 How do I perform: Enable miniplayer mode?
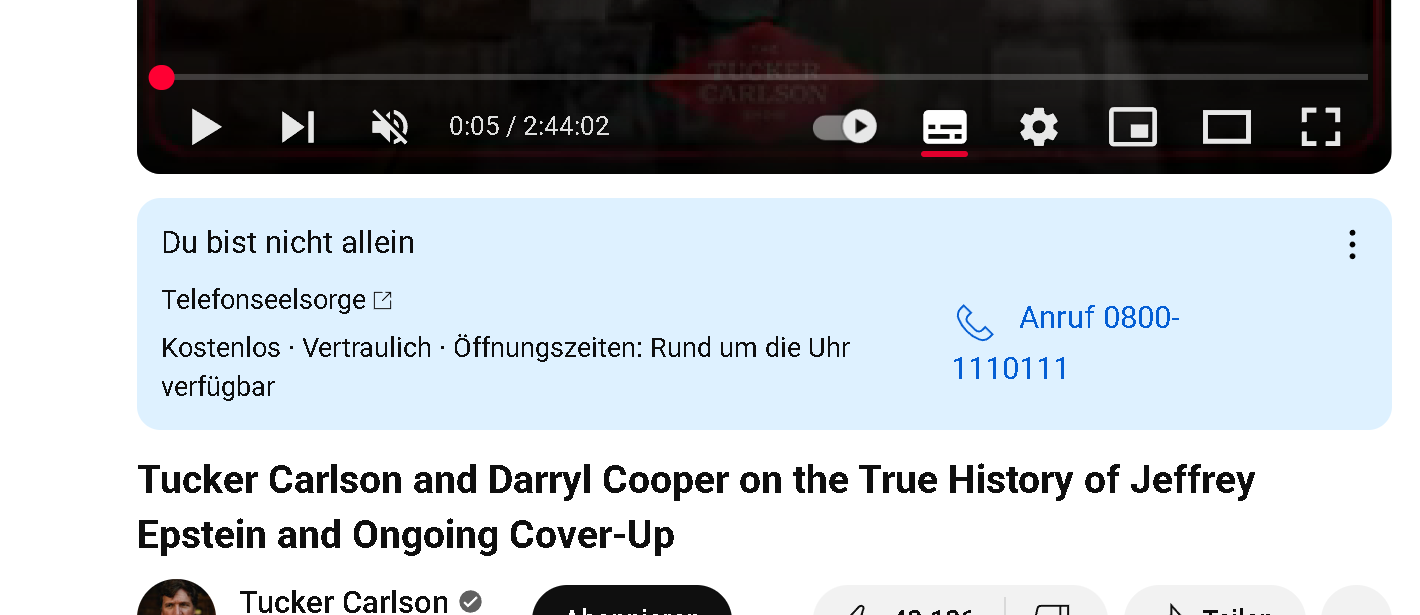[1133, 127]
